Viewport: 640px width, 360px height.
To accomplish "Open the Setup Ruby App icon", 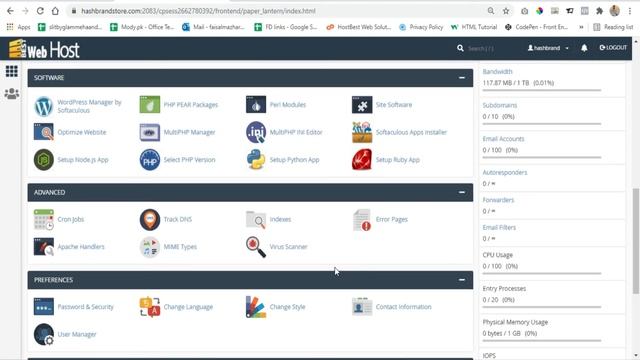I will [x=362, y=160].
